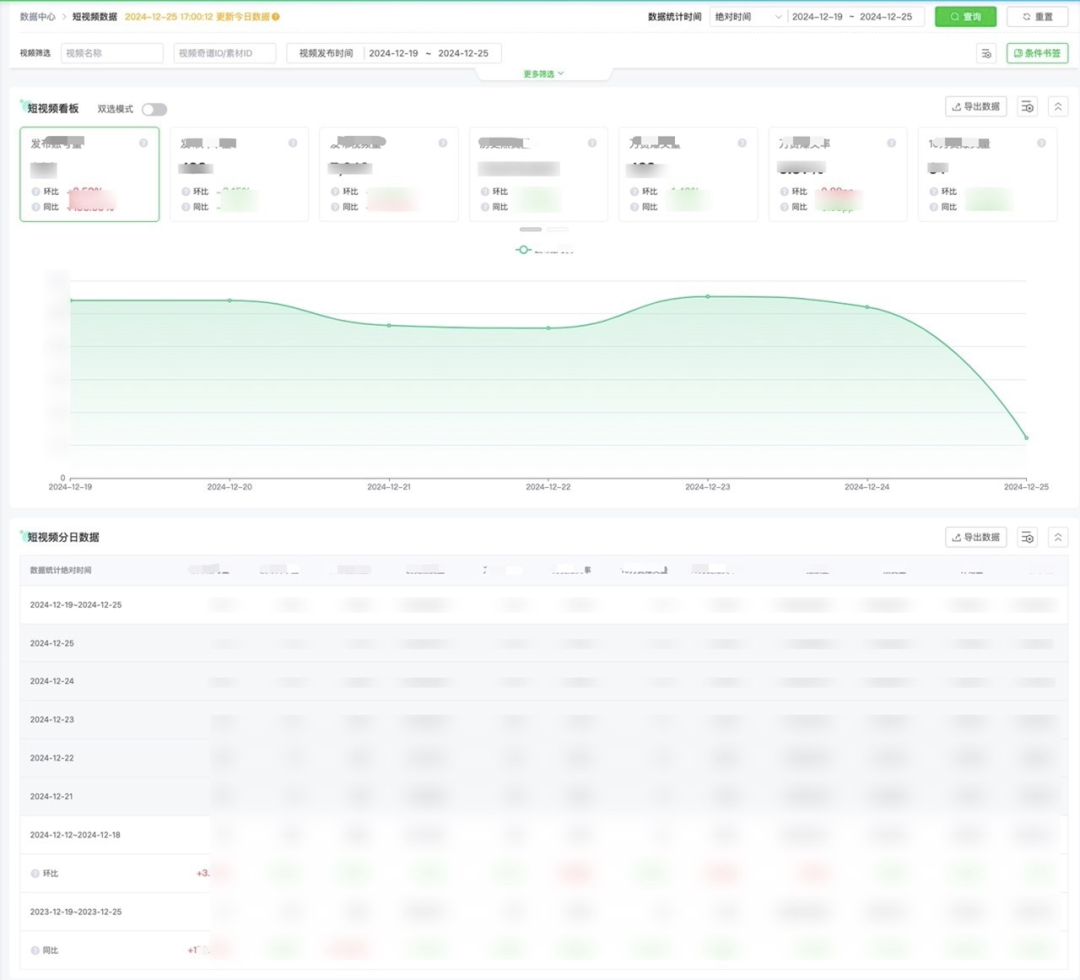Select active carousel page indicator under cards
1080x980 pixels.
pos(530,229)
